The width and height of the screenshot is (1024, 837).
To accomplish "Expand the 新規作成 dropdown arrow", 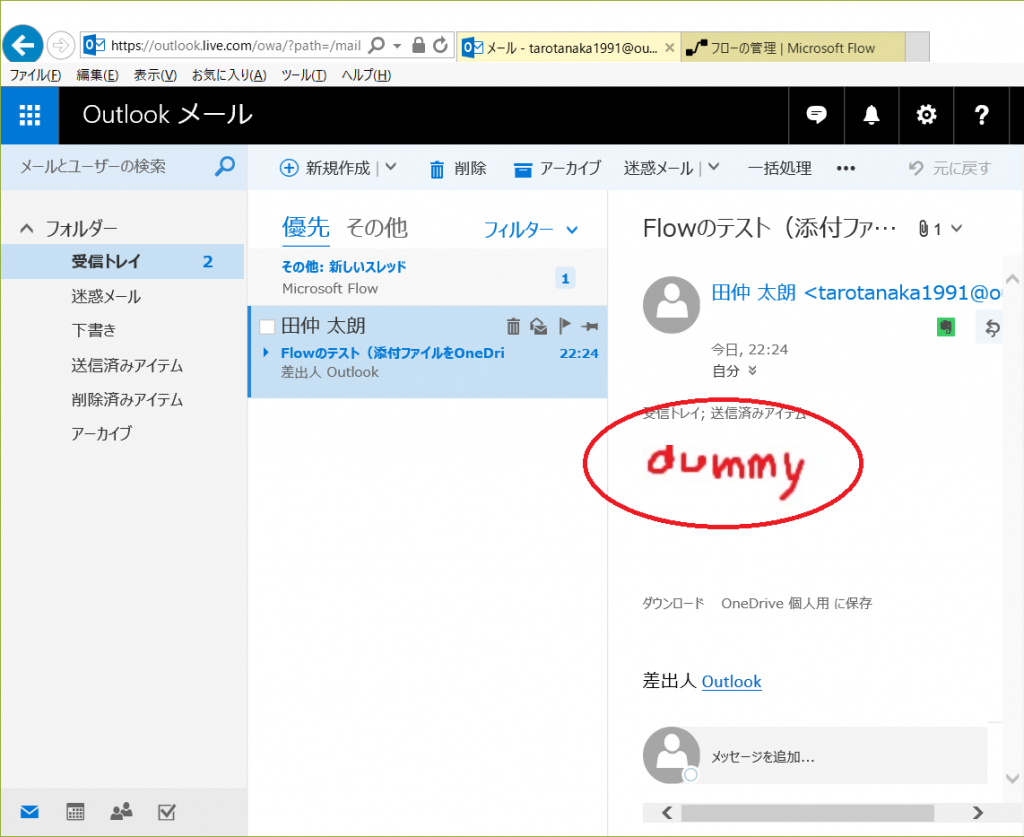I will coord(391,167).
